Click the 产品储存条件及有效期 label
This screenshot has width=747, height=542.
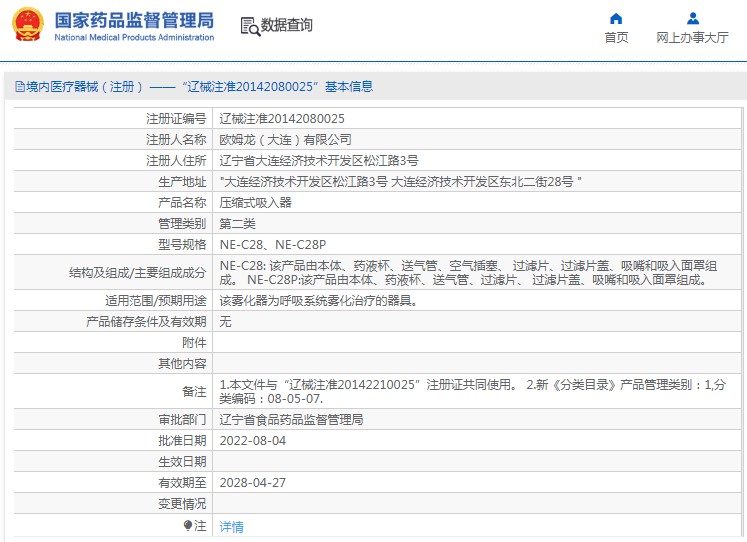click(146, 321)
